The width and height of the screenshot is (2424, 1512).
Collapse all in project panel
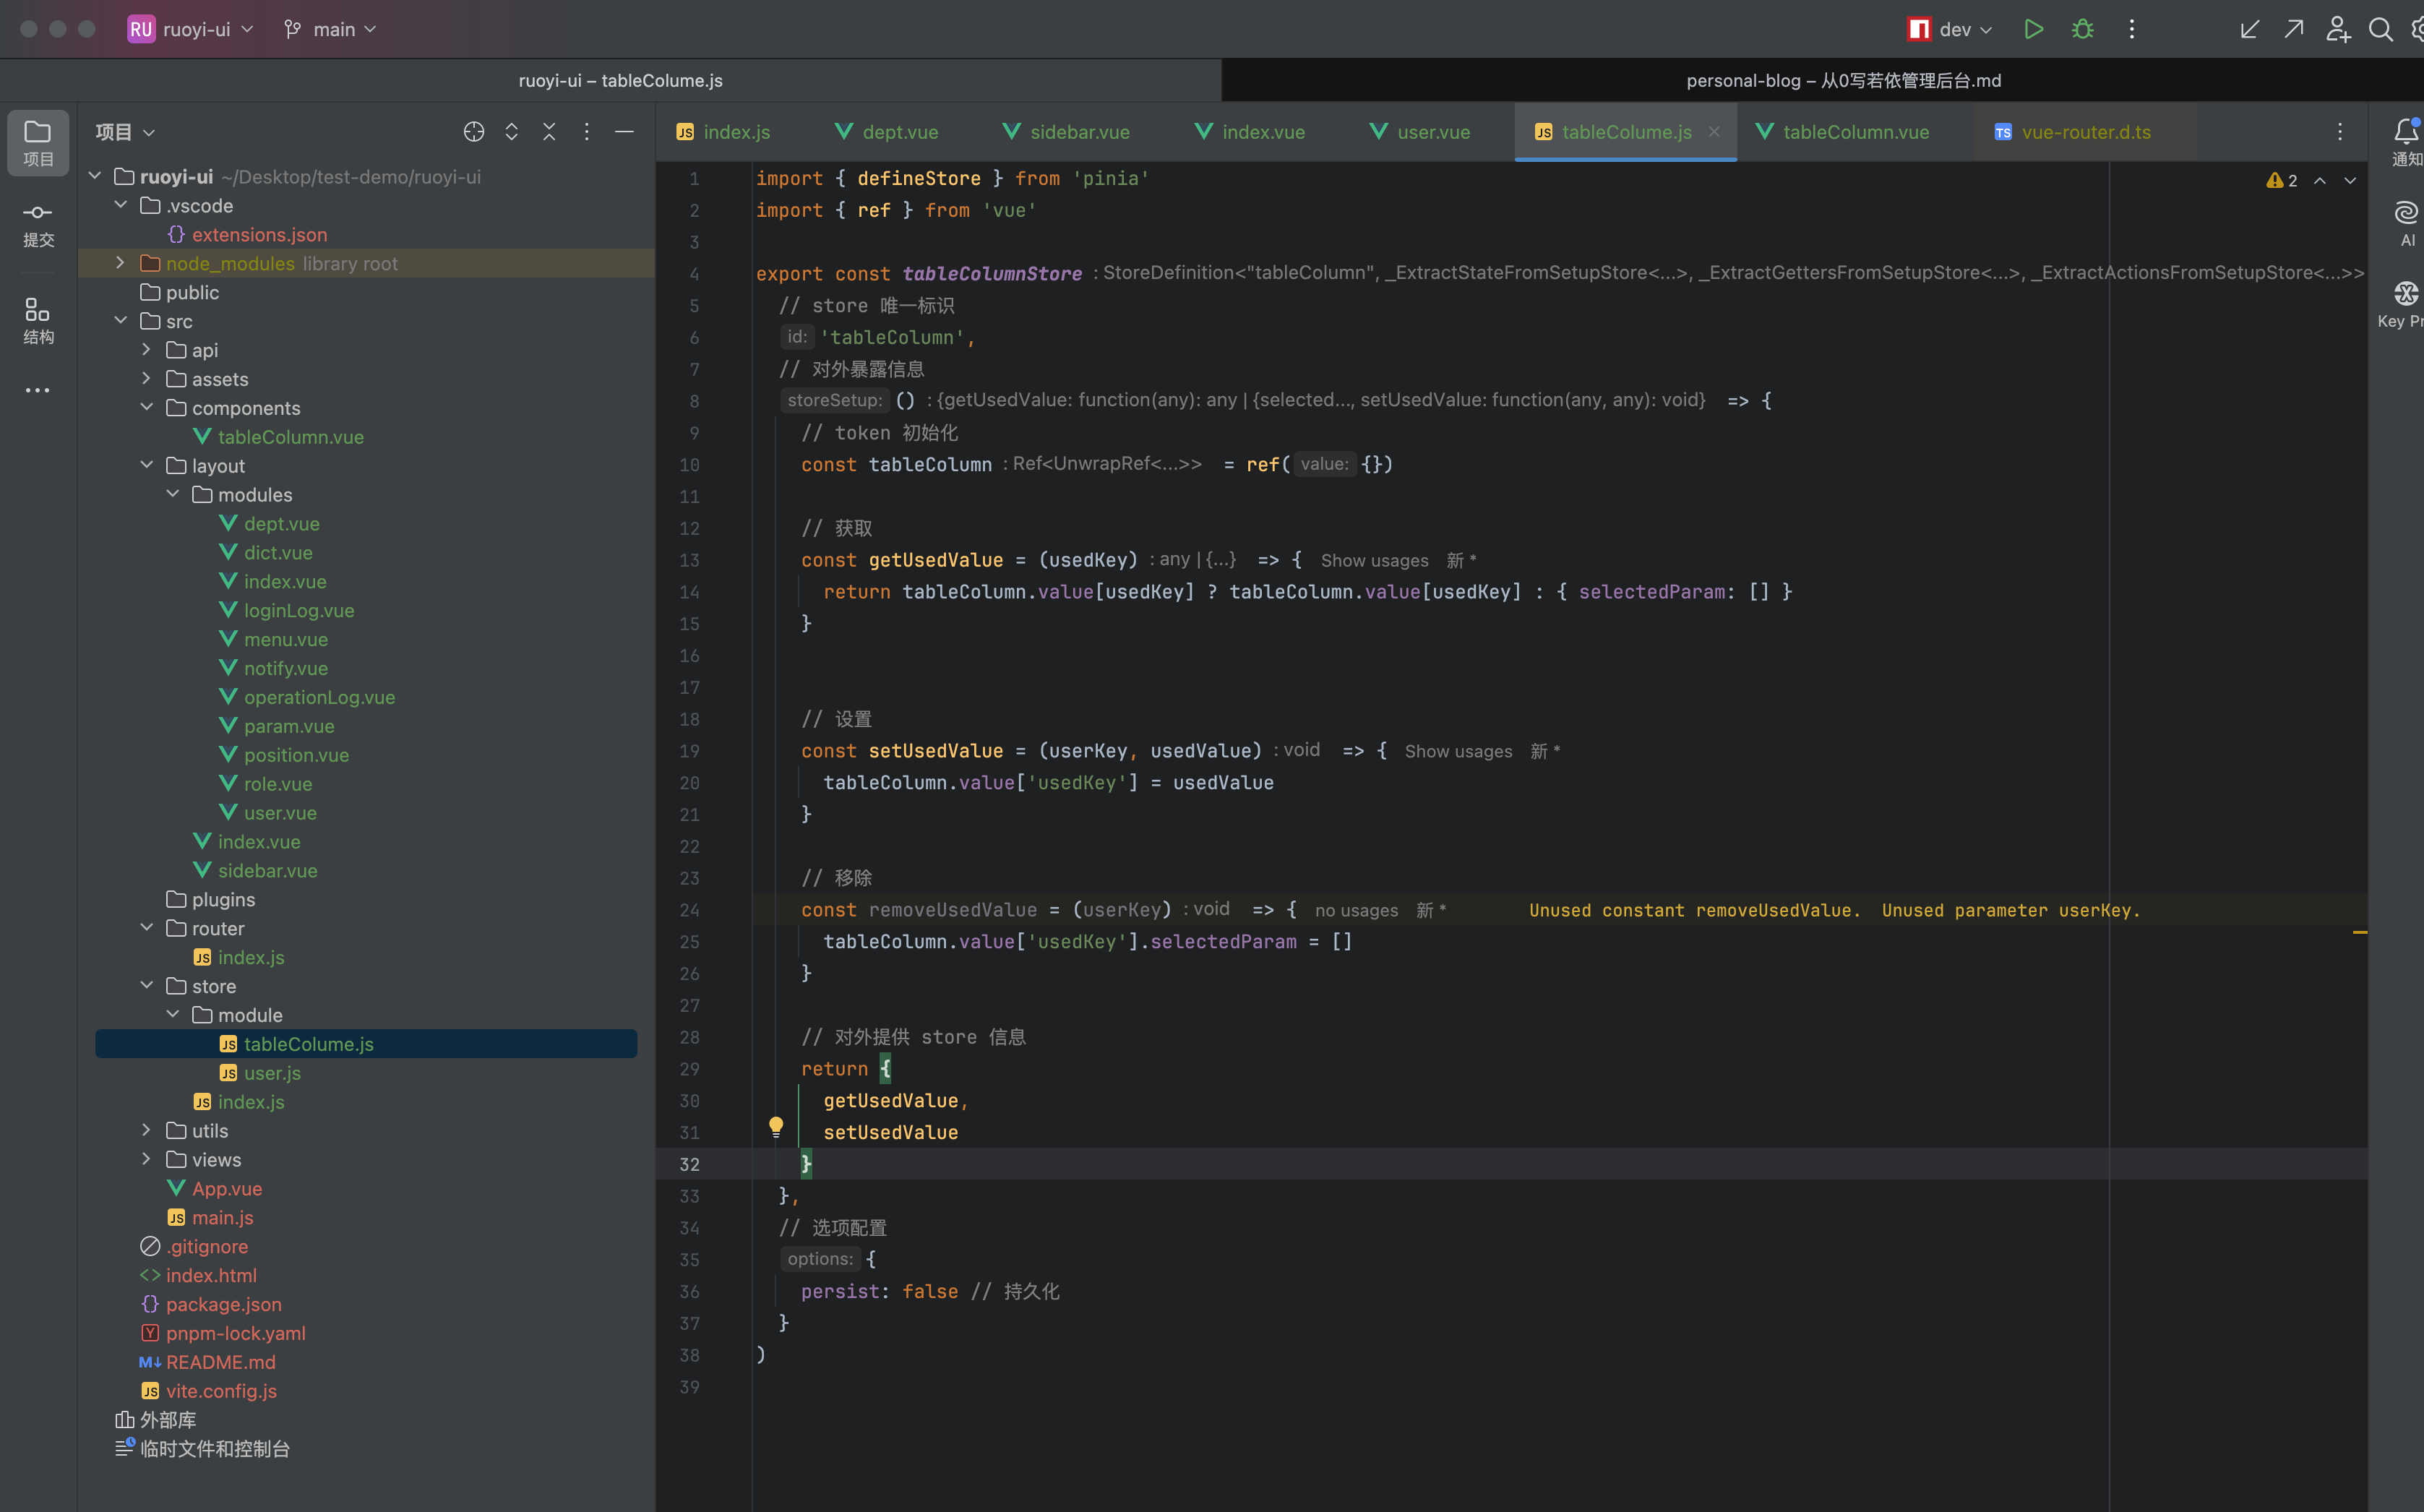[x=549, y=132]
